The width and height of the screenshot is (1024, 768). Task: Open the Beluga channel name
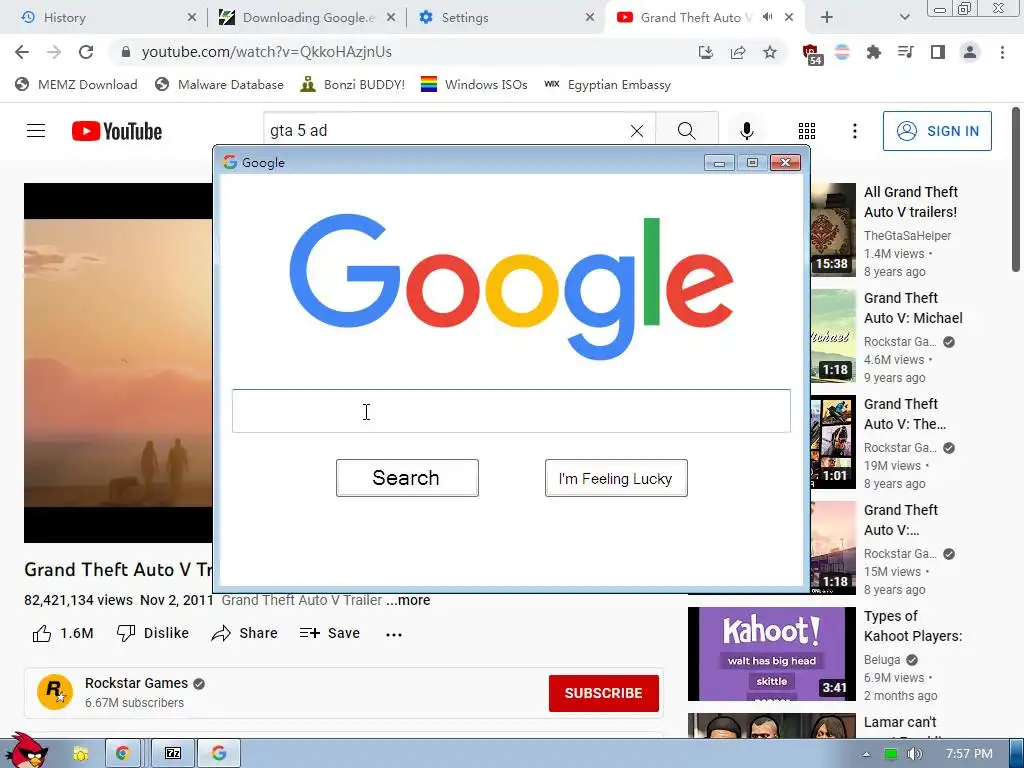(x=882, y=660)
